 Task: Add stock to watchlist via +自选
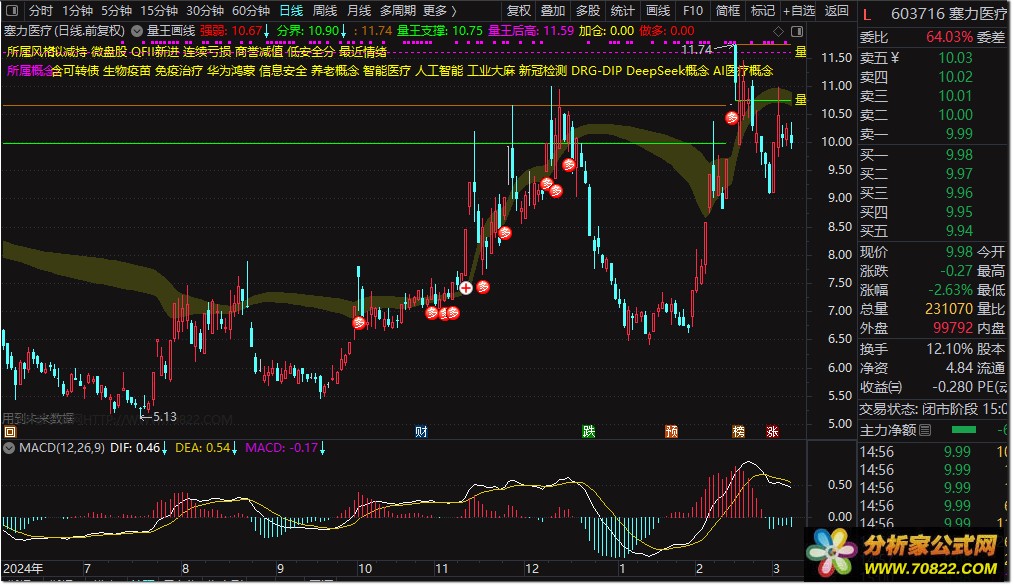799,11
